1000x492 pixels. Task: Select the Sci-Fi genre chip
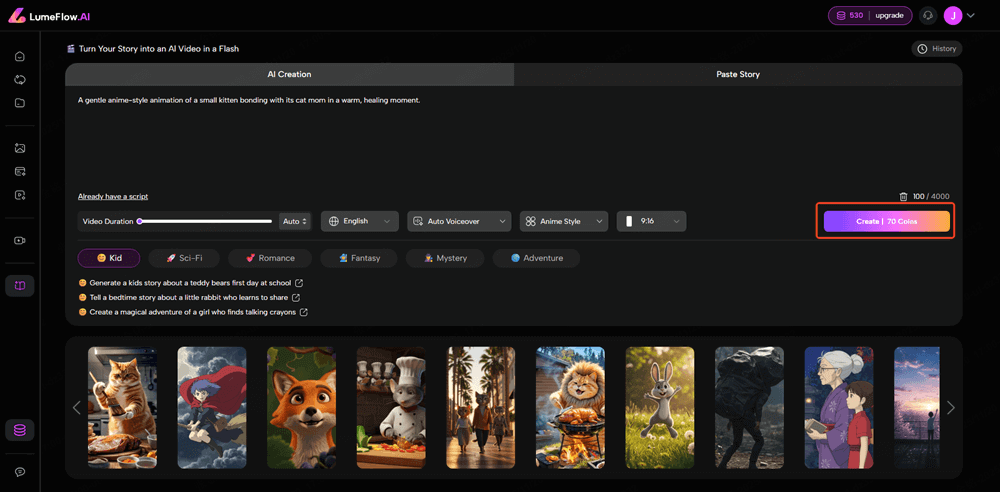(184, 258)
